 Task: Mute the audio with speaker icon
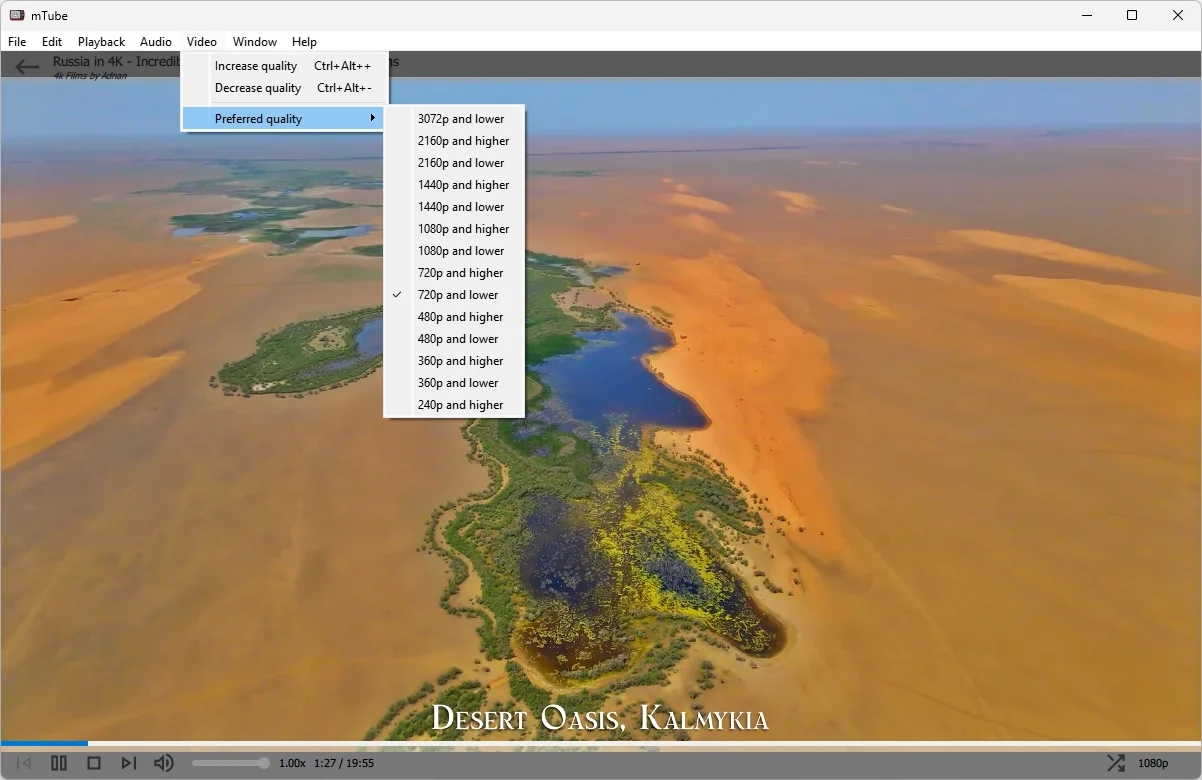(x=163, y=763)
